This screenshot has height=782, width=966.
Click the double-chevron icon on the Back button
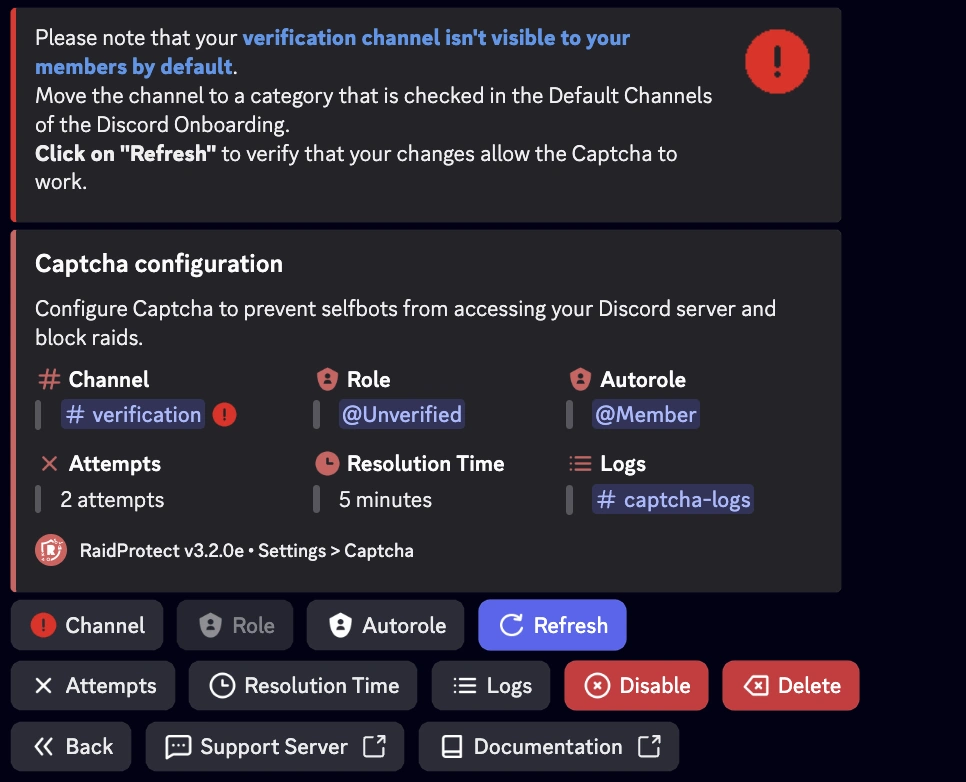coord(42,746)
